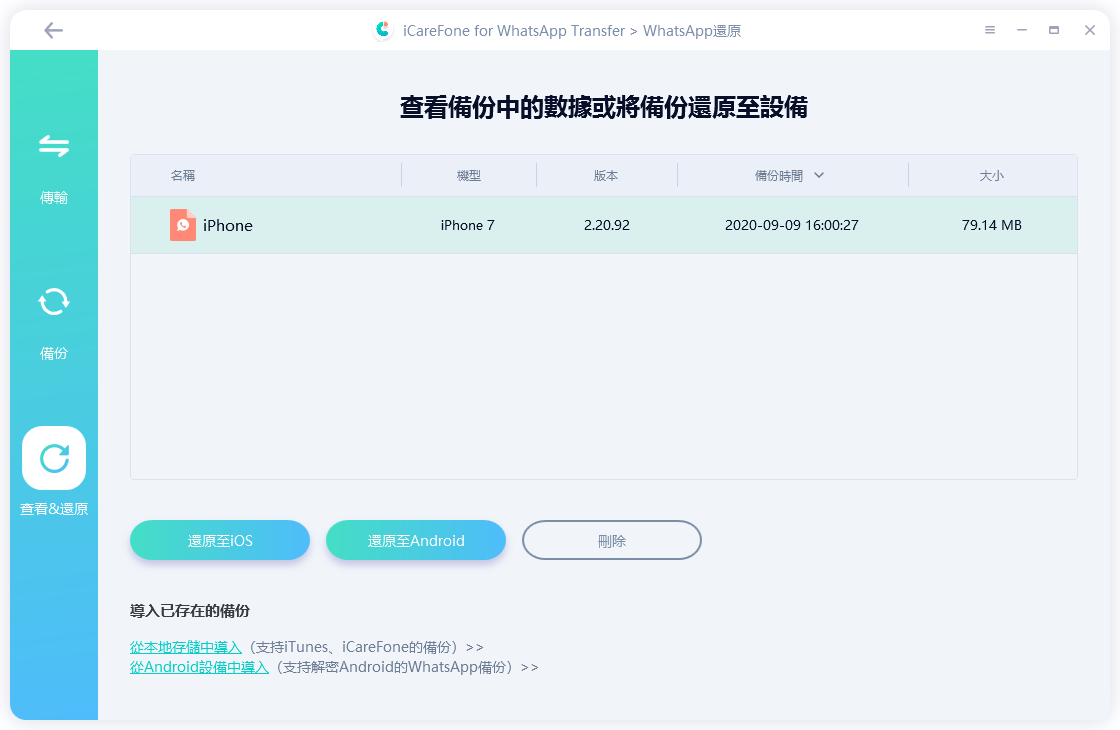Click the 查看&還原 sidebar label
The image size is (1120, 730).
point(54,509)
